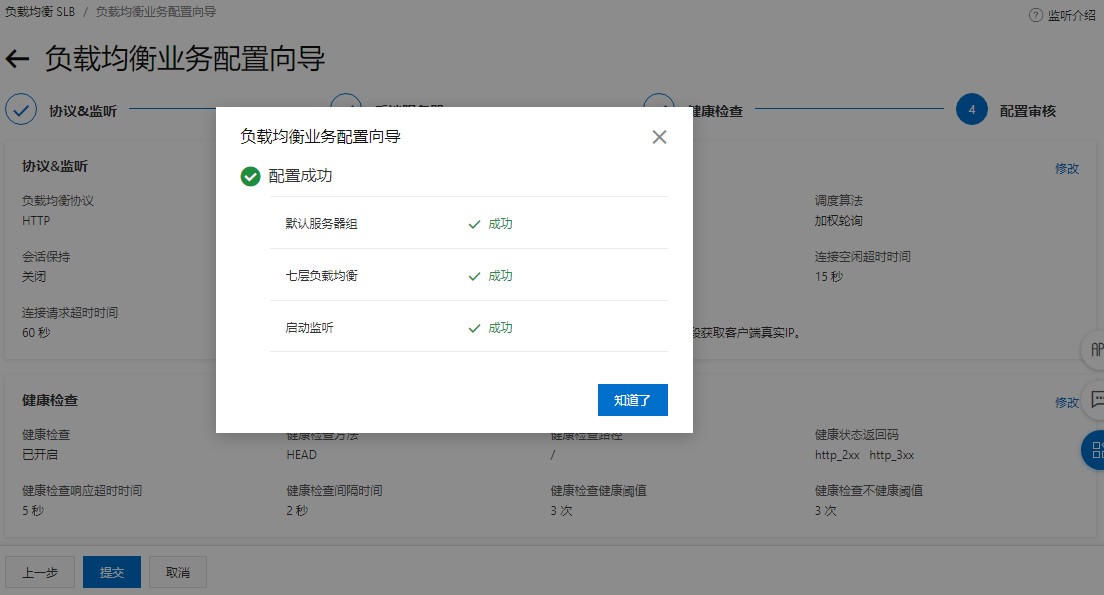The image size is (1104, 595).
Task: Click the 启动监听 row label
Action: [x=309, y=328]
